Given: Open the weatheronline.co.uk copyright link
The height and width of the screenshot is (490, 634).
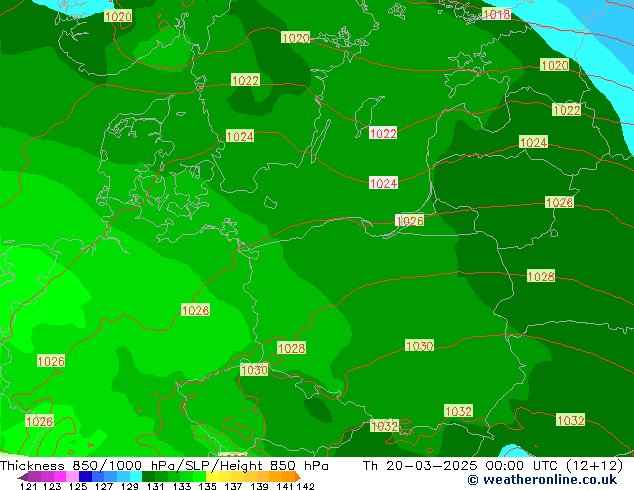Looking at the screenshot, I should [x=542, y=480].
